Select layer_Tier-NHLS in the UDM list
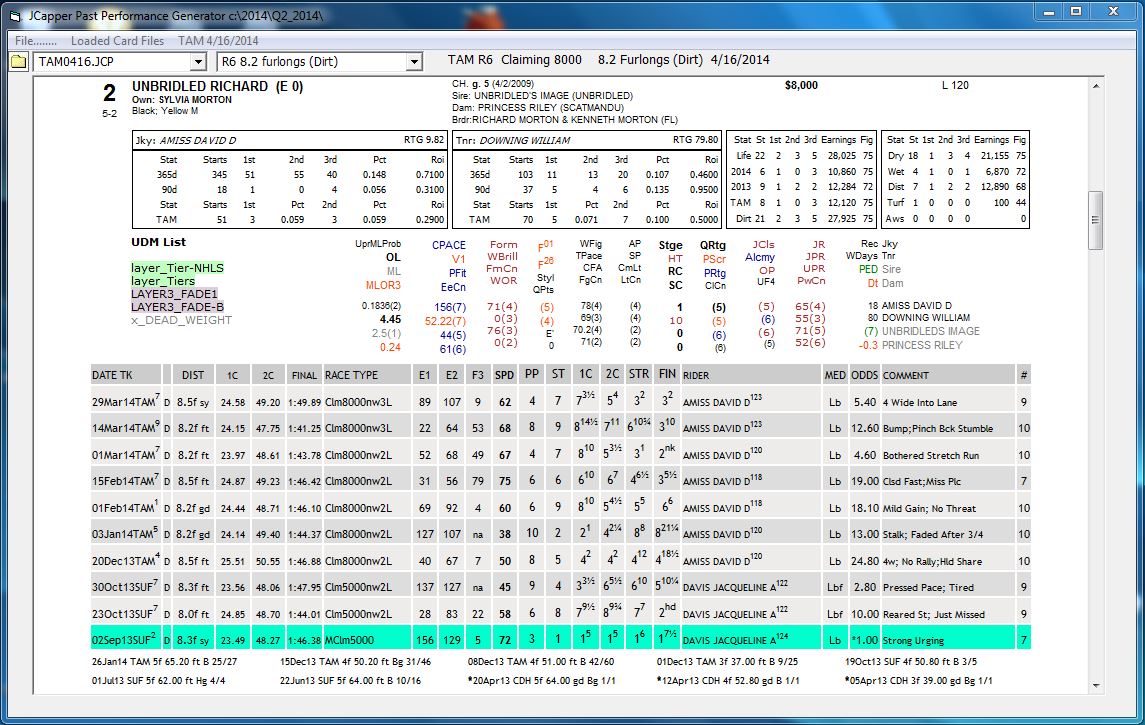Viewport: 1145px width, 725px height. point(177,268)
